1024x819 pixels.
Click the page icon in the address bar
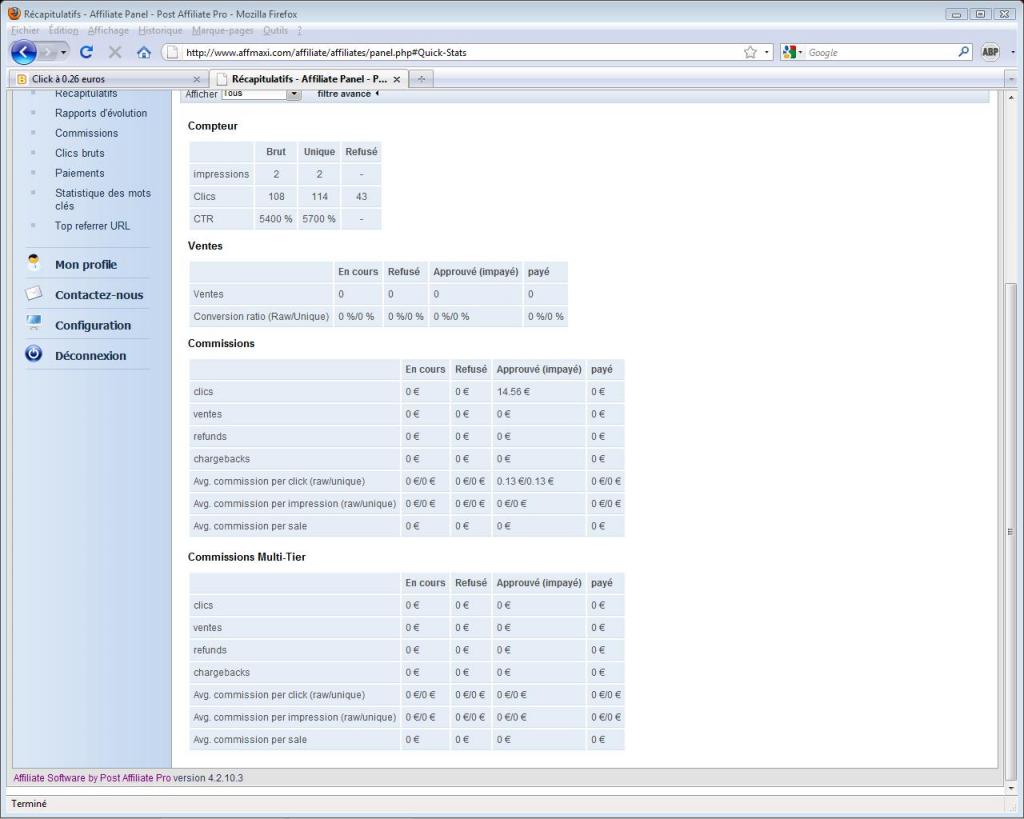(x=172, y=52)
